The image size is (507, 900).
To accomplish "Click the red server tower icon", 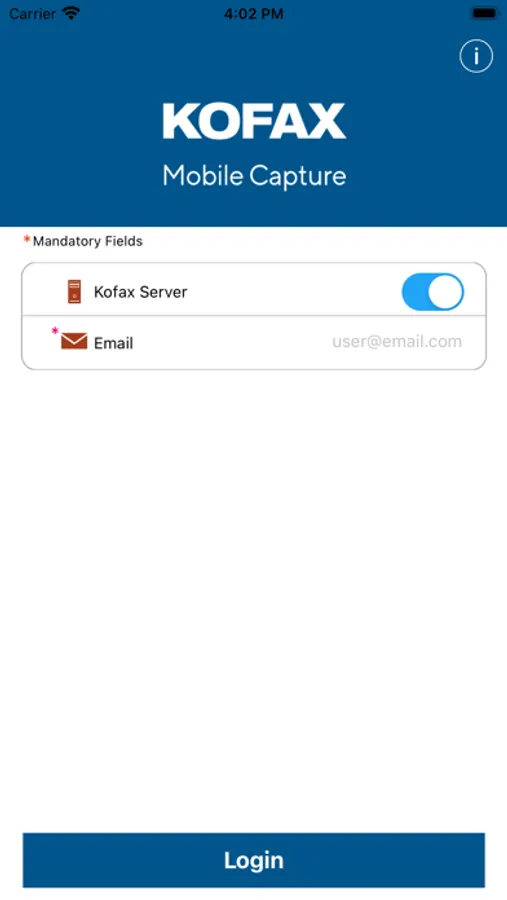I will pos(75,292).
